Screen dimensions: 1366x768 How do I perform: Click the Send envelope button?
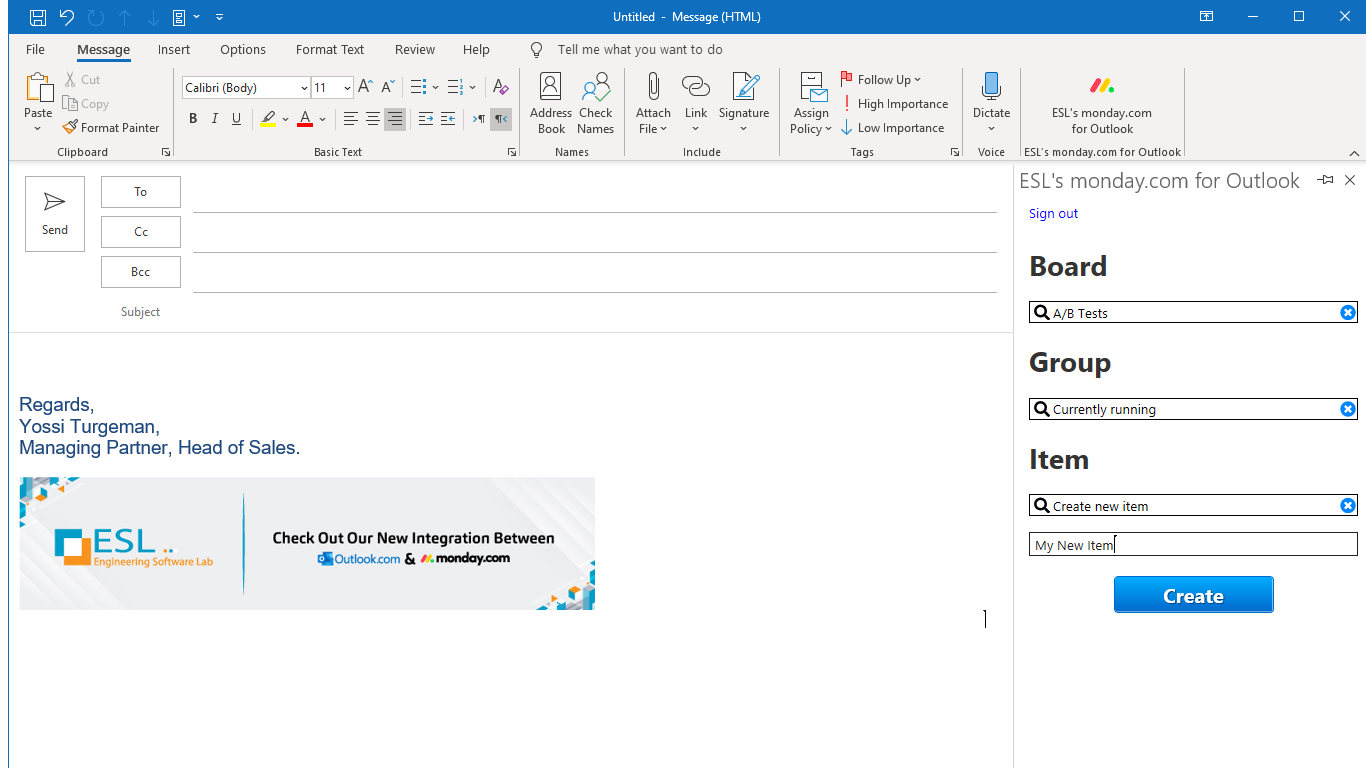[x=55, y=214]
